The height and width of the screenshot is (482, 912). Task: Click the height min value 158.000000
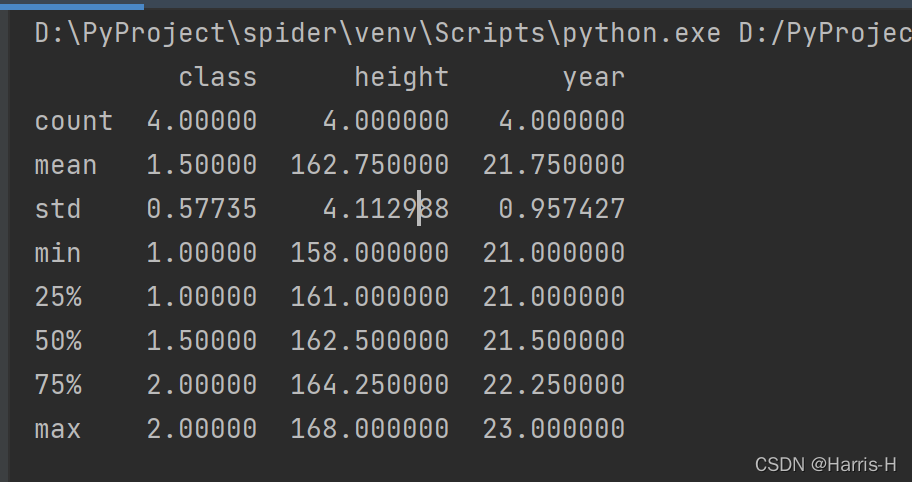click(369, 252)
